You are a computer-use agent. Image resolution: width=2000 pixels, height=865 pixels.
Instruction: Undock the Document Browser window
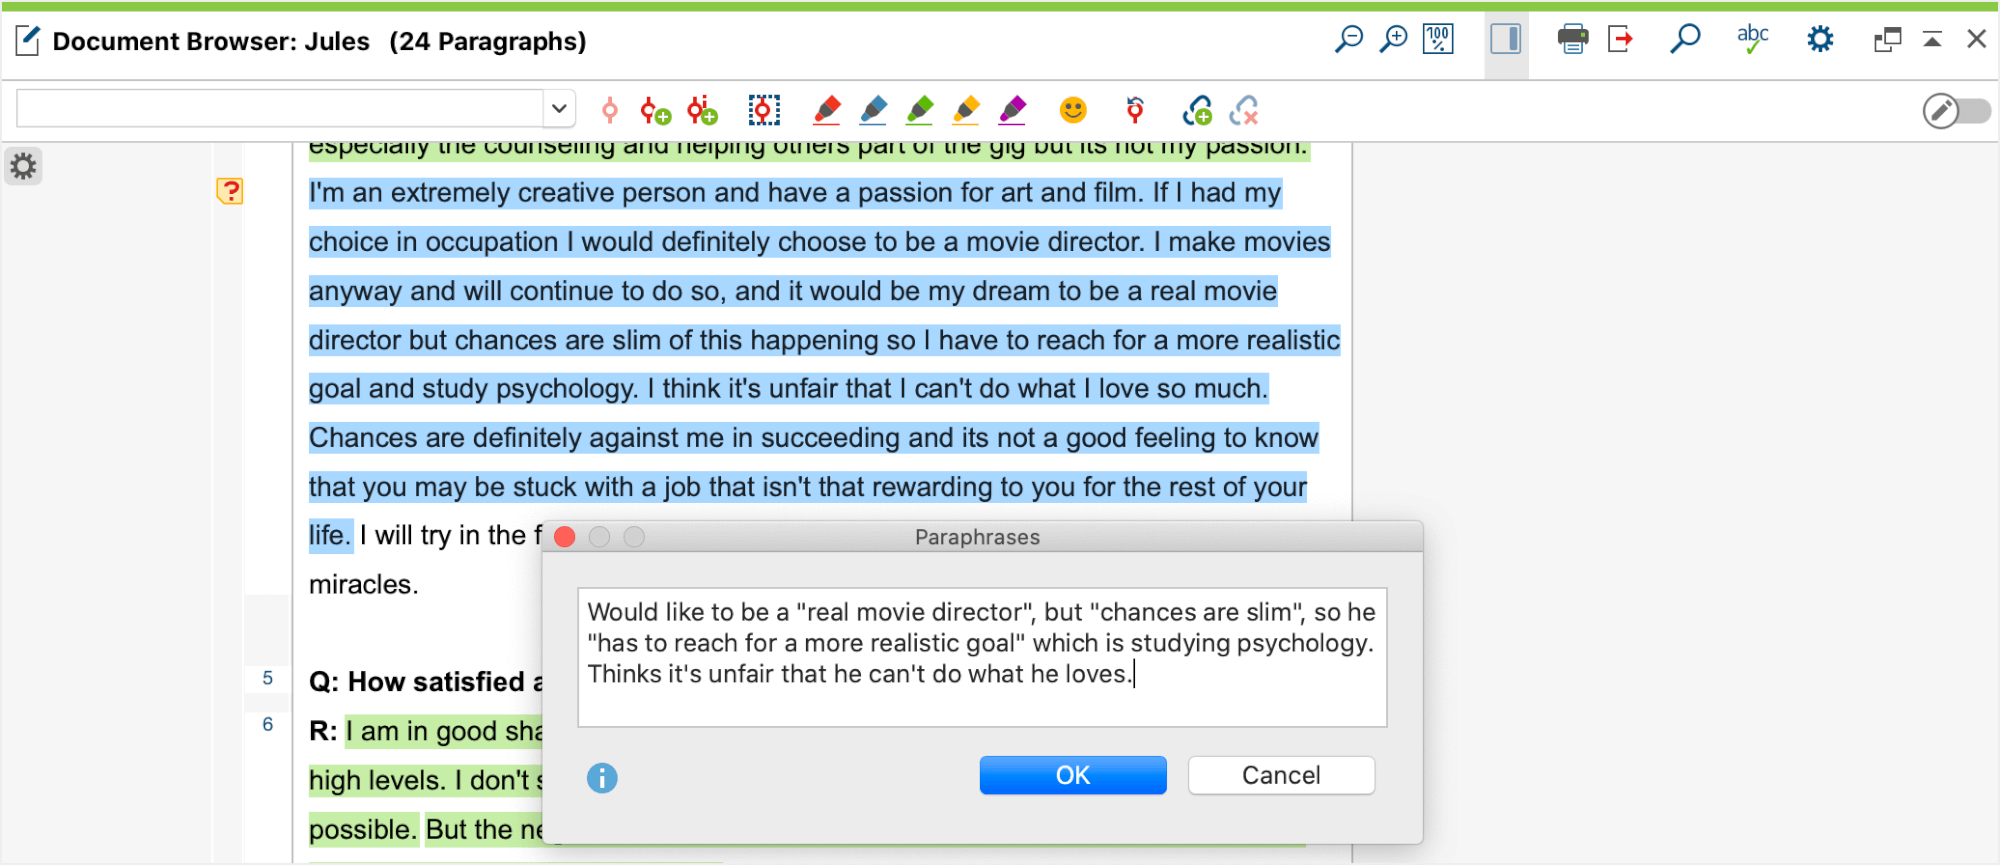[x=1887, y=40]
